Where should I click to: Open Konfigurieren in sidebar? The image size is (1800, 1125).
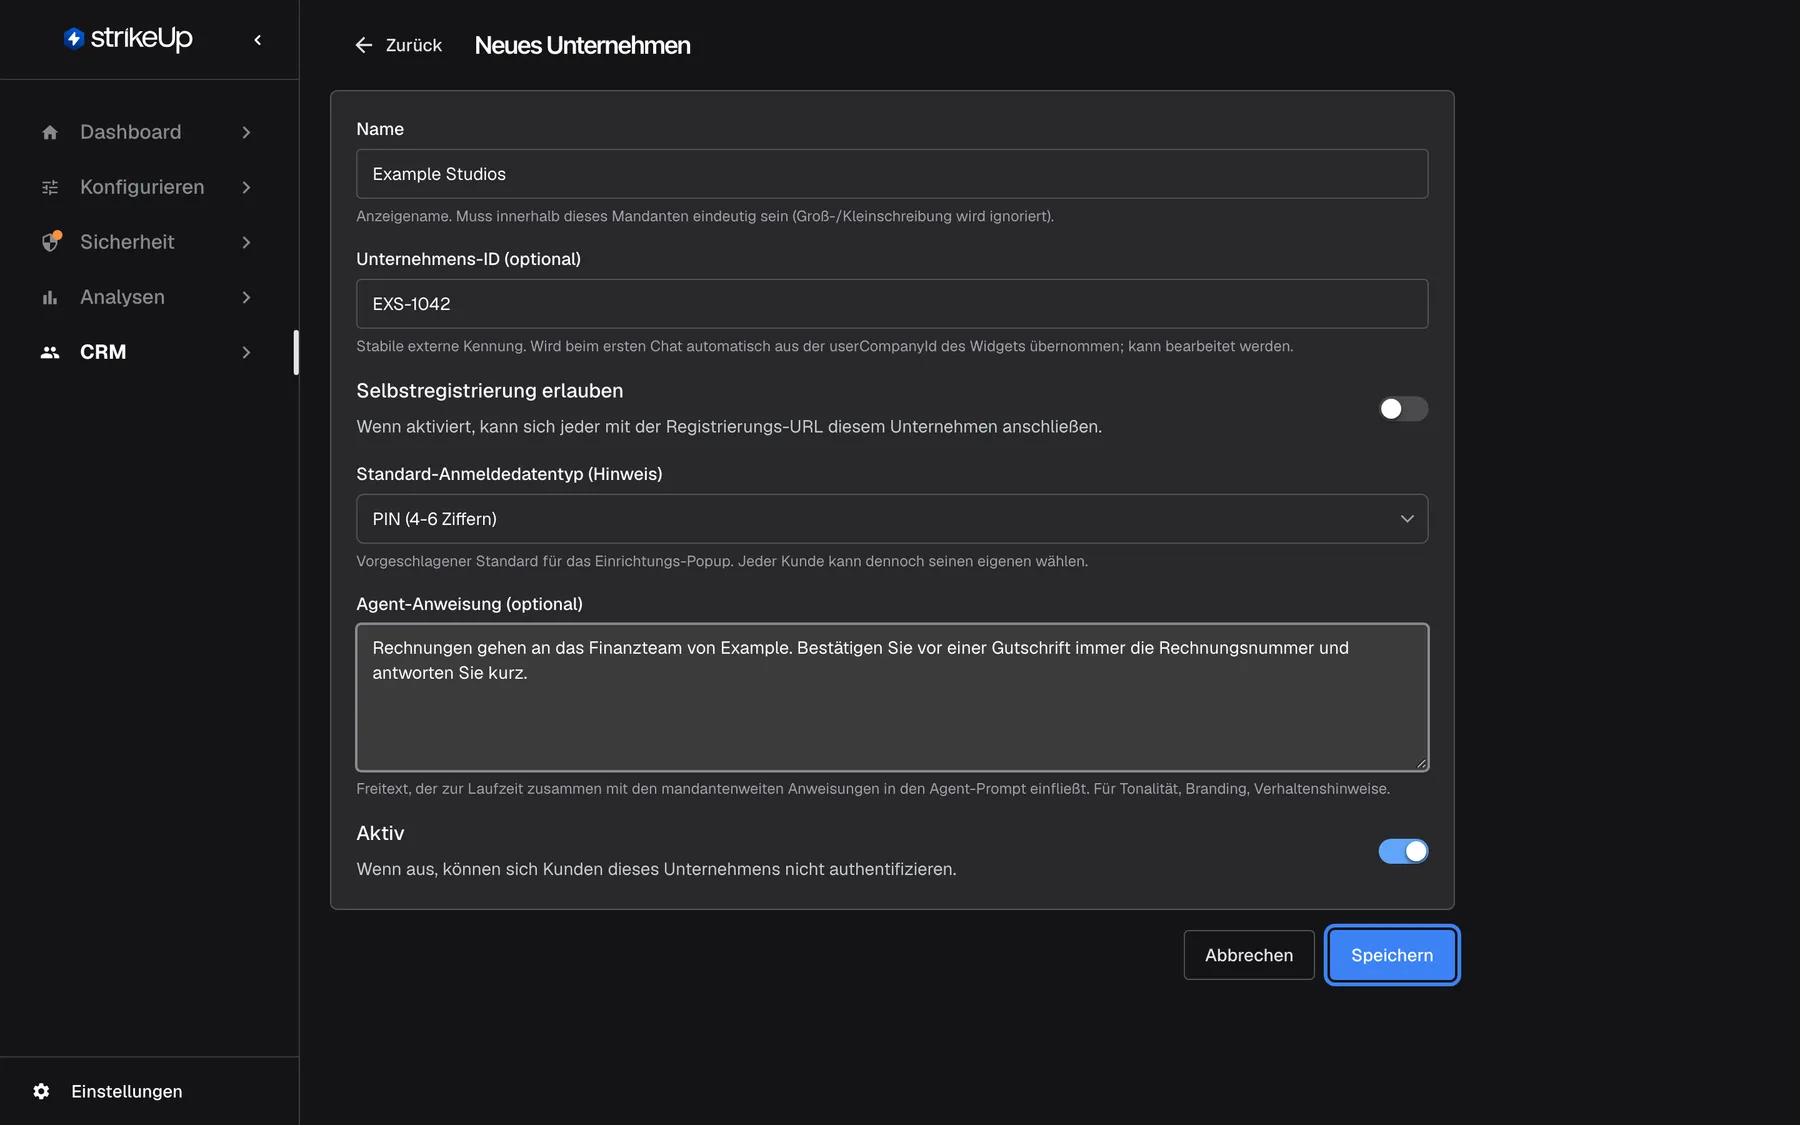[147, 187]
